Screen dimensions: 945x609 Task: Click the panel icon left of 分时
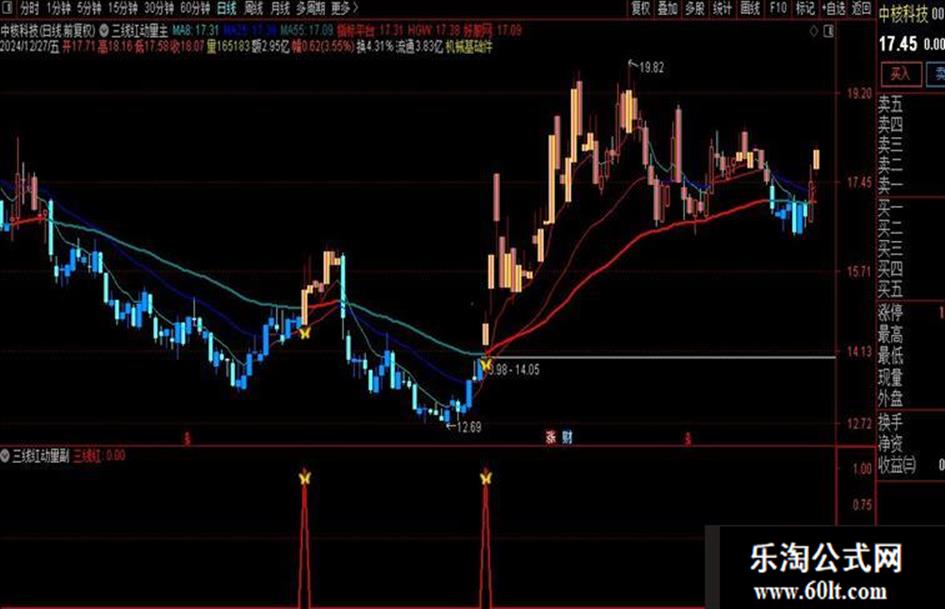pos(8,8)
